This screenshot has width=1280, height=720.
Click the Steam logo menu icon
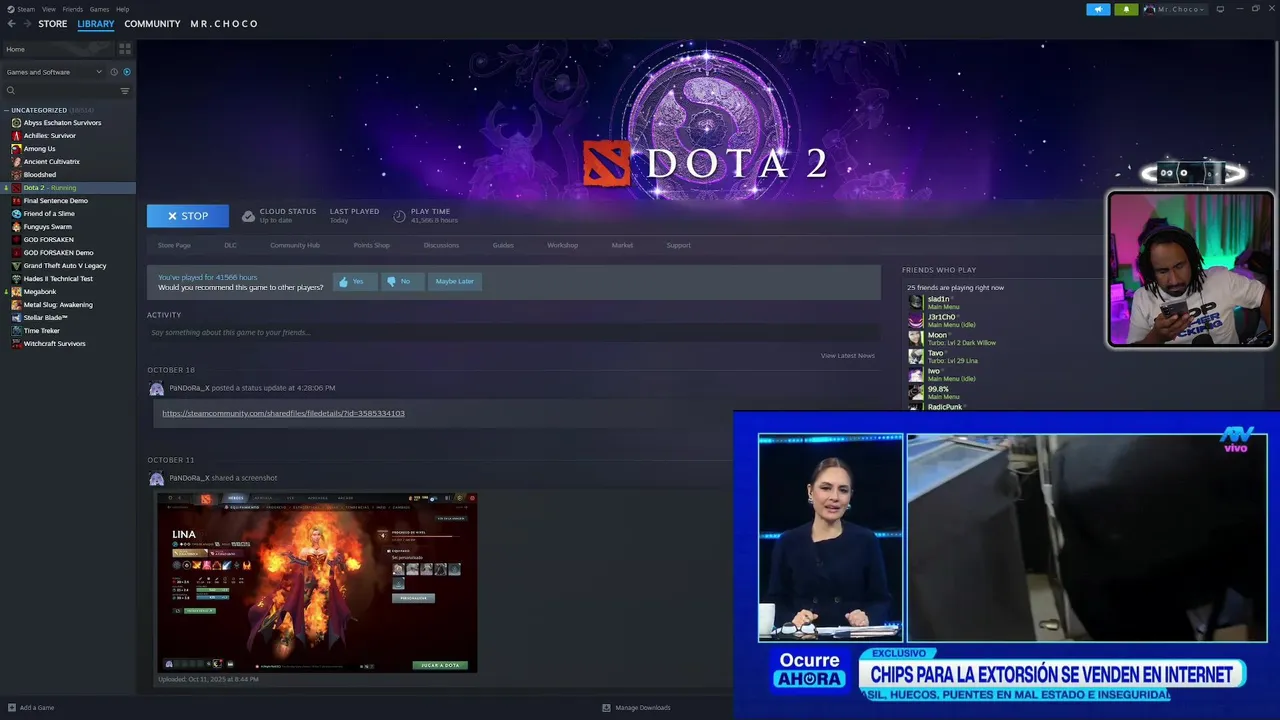coord(9,9)
